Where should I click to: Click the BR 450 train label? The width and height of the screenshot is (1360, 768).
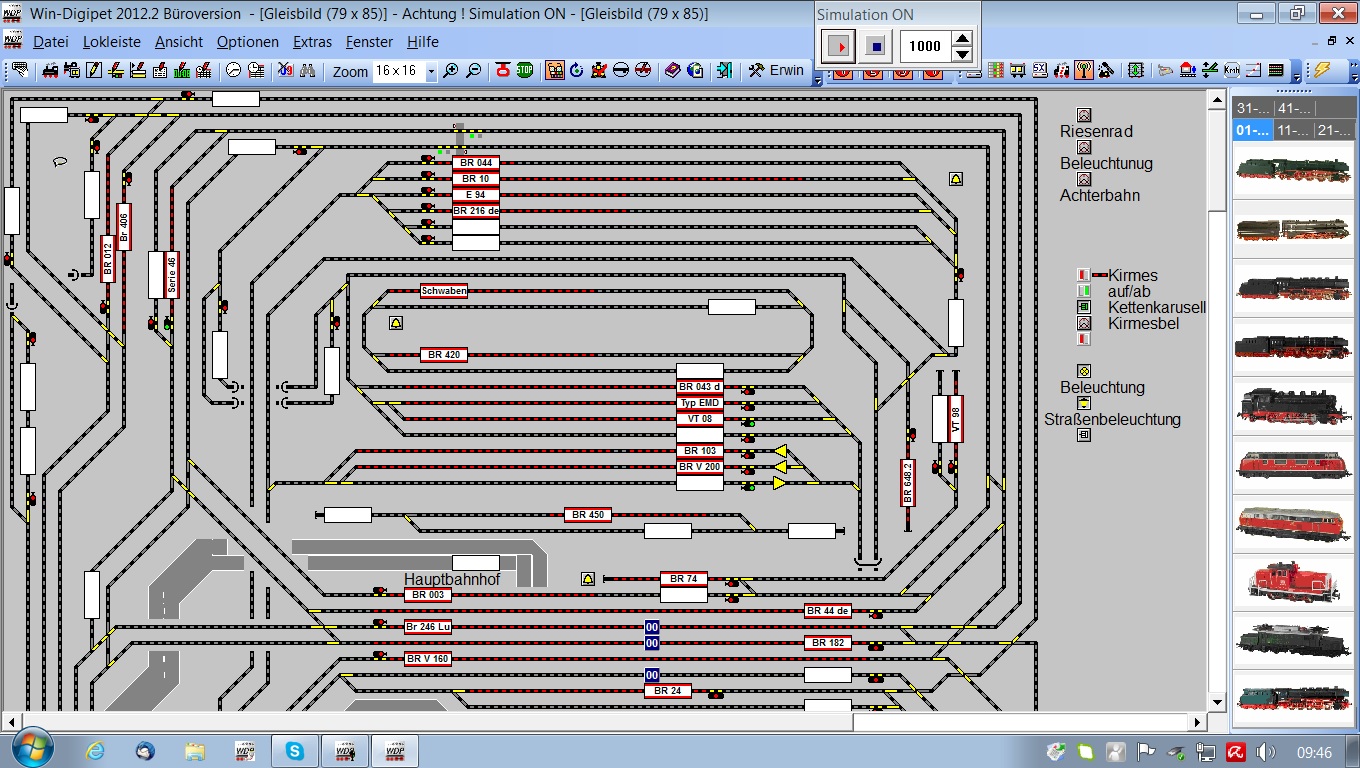point(587,515)
